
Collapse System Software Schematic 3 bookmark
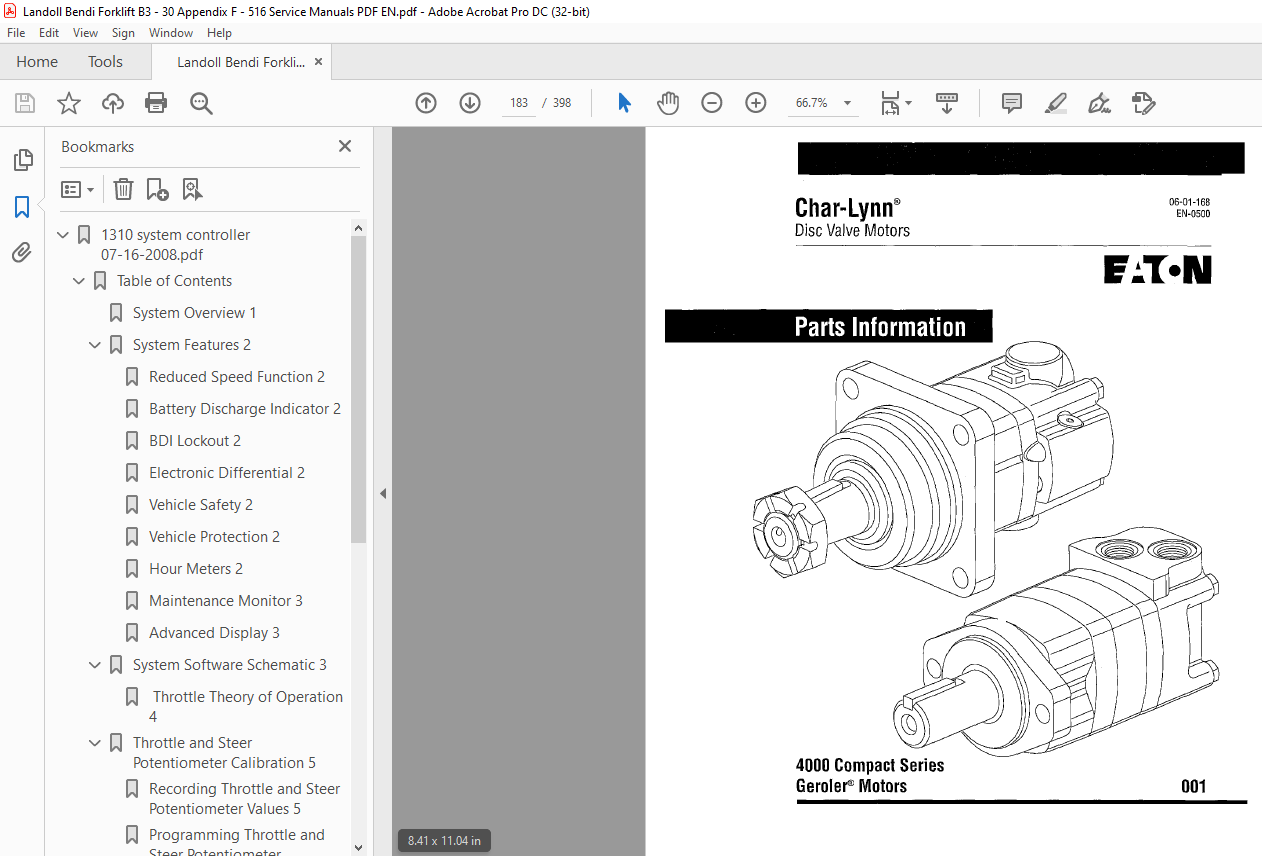(95, 665)
